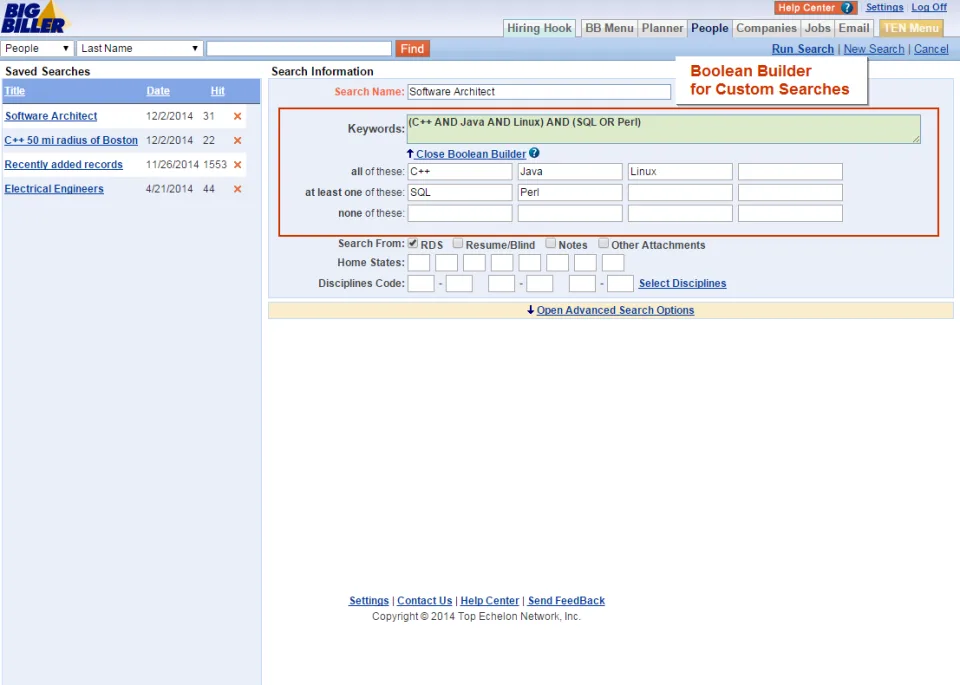Delete the Software Architect saved search

(x=238, y=116)
